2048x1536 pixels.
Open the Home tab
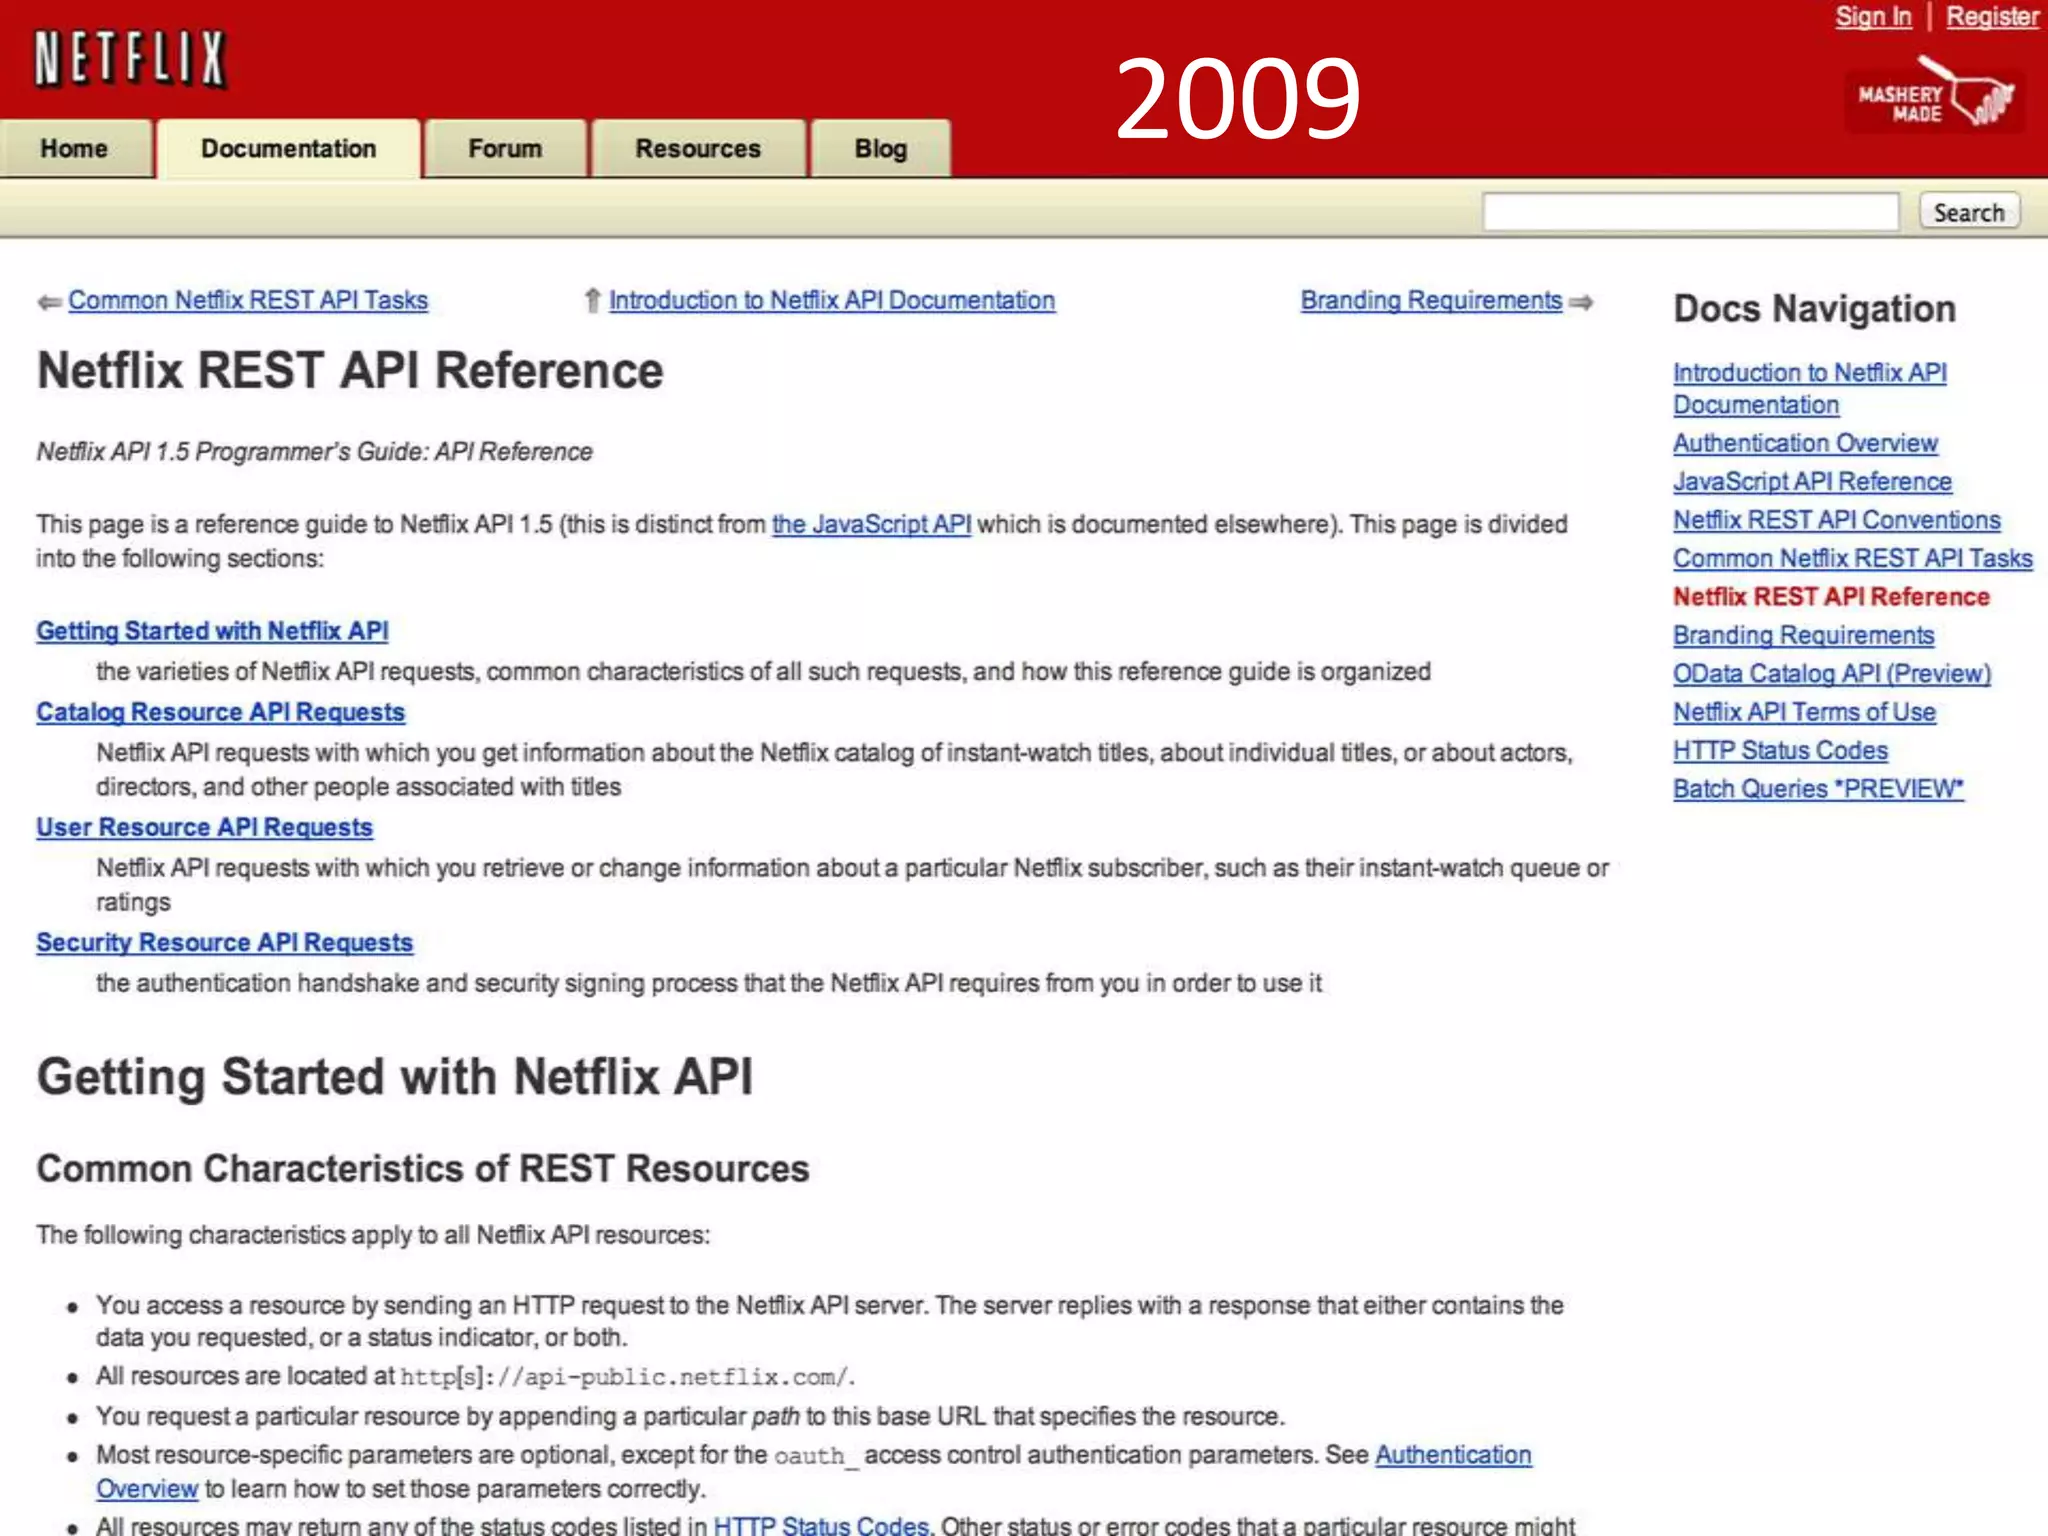coord(74,149)
